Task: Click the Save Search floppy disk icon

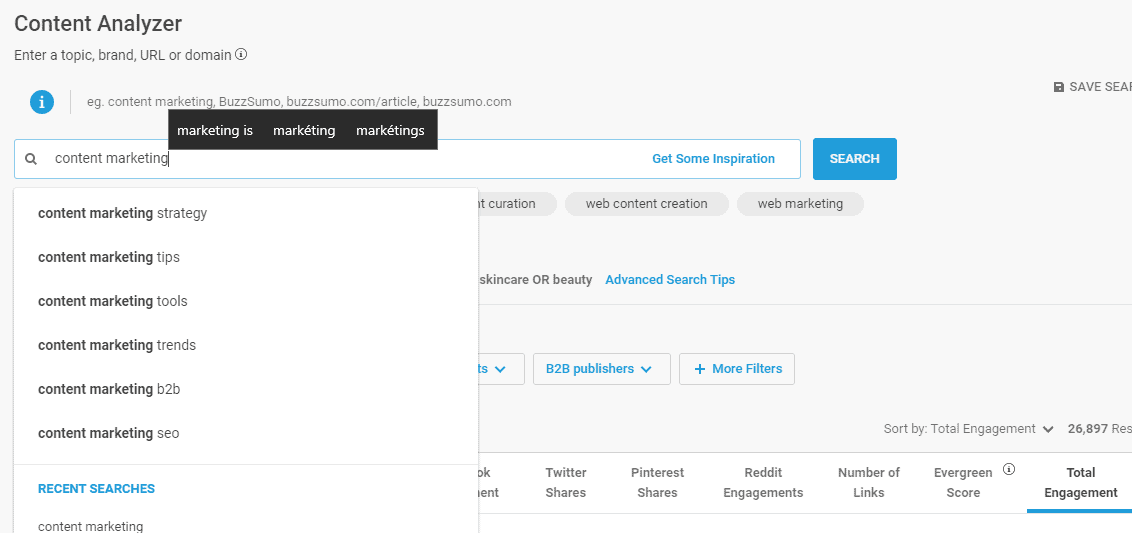Action: tap(1059, 87)
